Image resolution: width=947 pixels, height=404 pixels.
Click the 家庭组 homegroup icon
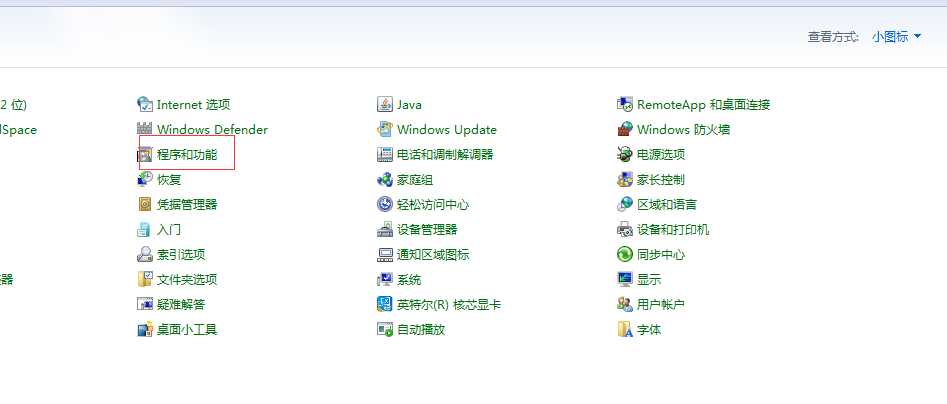[385, 179]
